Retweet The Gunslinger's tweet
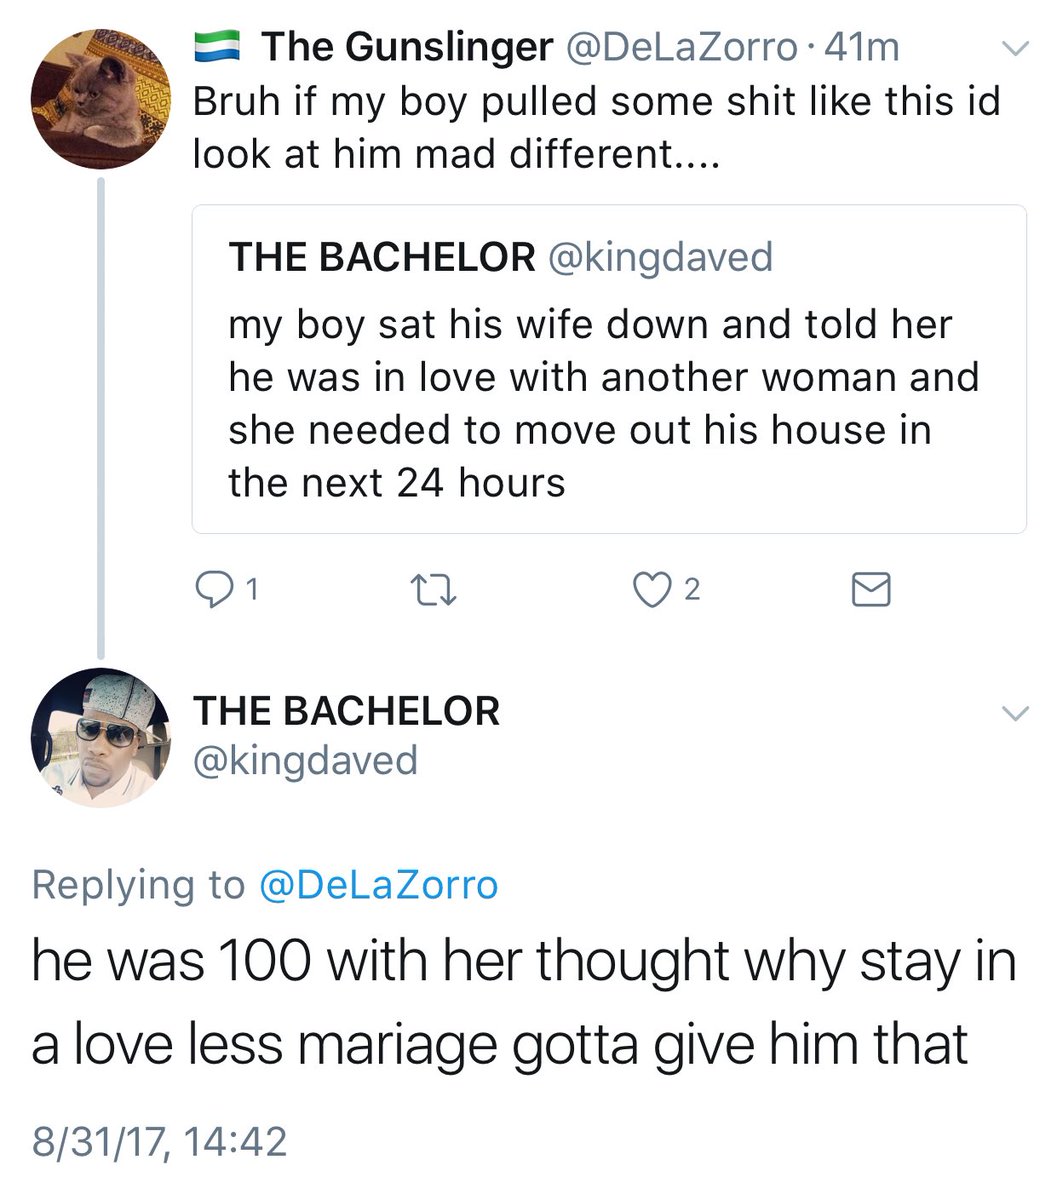The height and width of the screenshot is (1200, 1057). pyautogui.click(x=436, y=591)
